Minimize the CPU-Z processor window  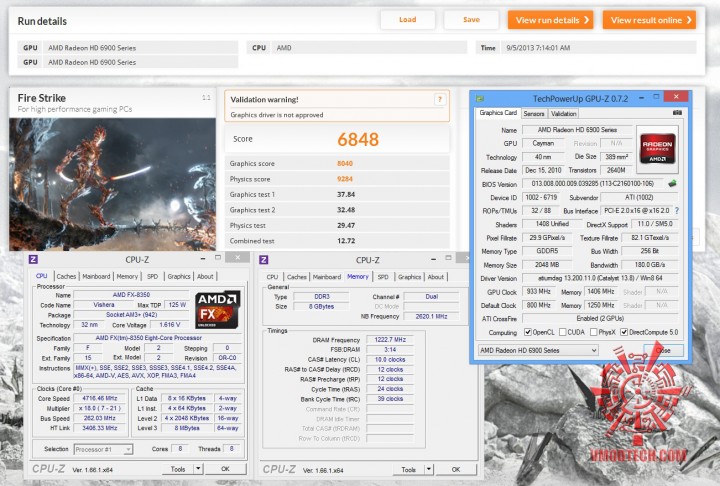pyautogui.click(x=202, y=259)
